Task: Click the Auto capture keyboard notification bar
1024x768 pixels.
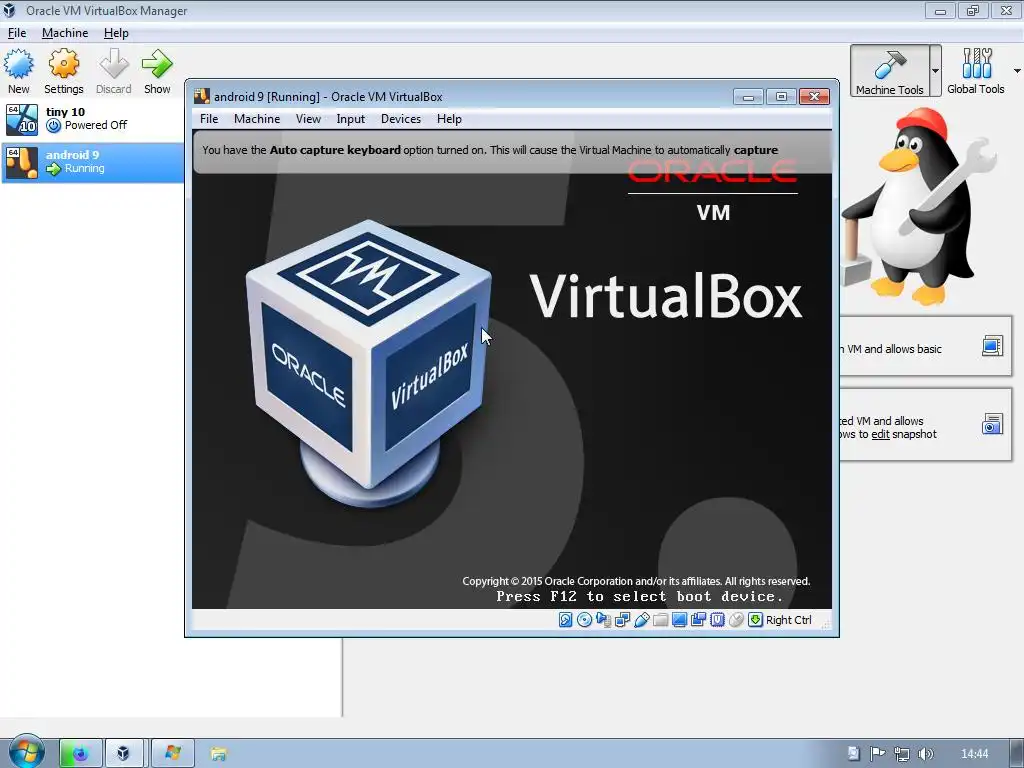Action: tap(512, 150)
